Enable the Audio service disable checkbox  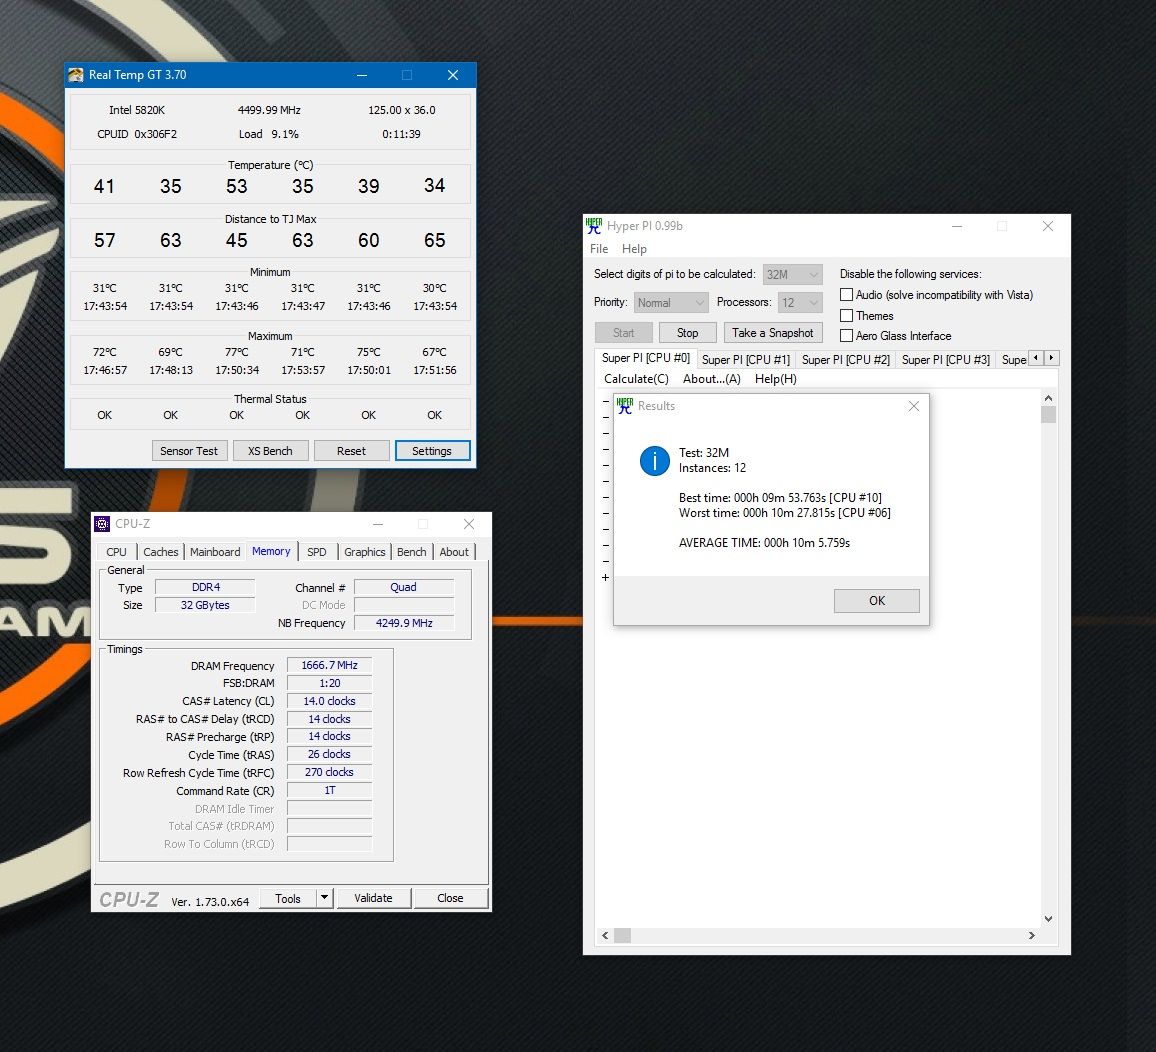coord(846,295)
